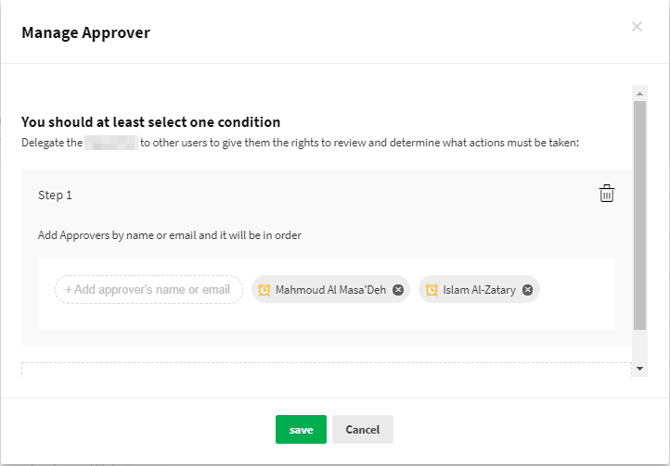Focus the 'Add approver's name or email' field

point(148,290)
